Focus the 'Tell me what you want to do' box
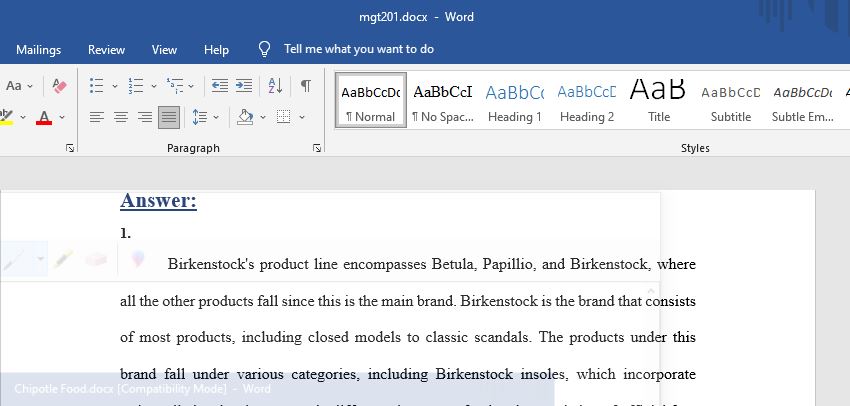850x406 pixels. tap(359, 49)
